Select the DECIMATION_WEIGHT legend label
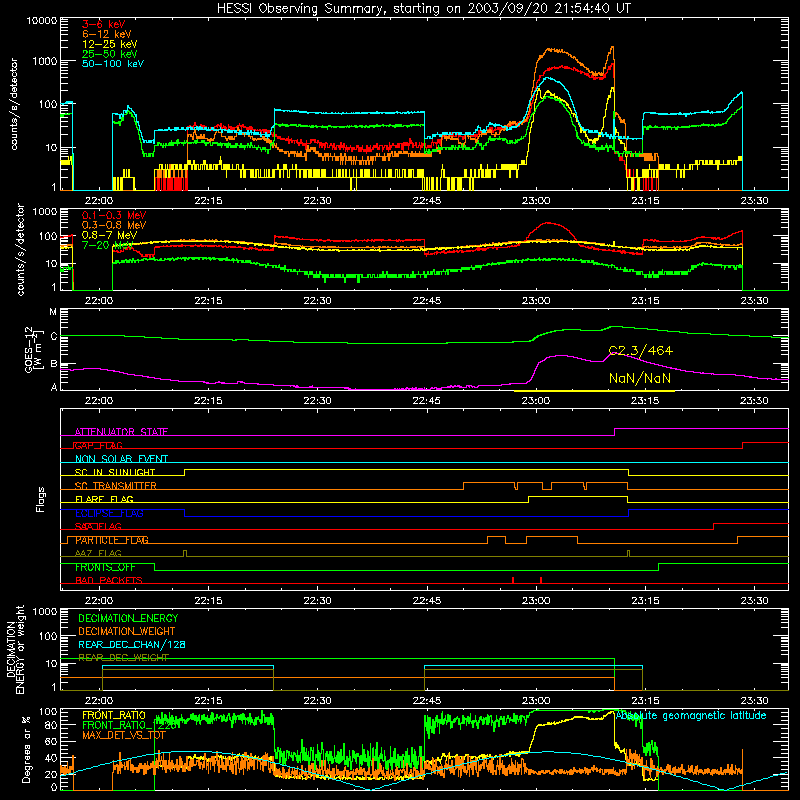 click(127, 631)
